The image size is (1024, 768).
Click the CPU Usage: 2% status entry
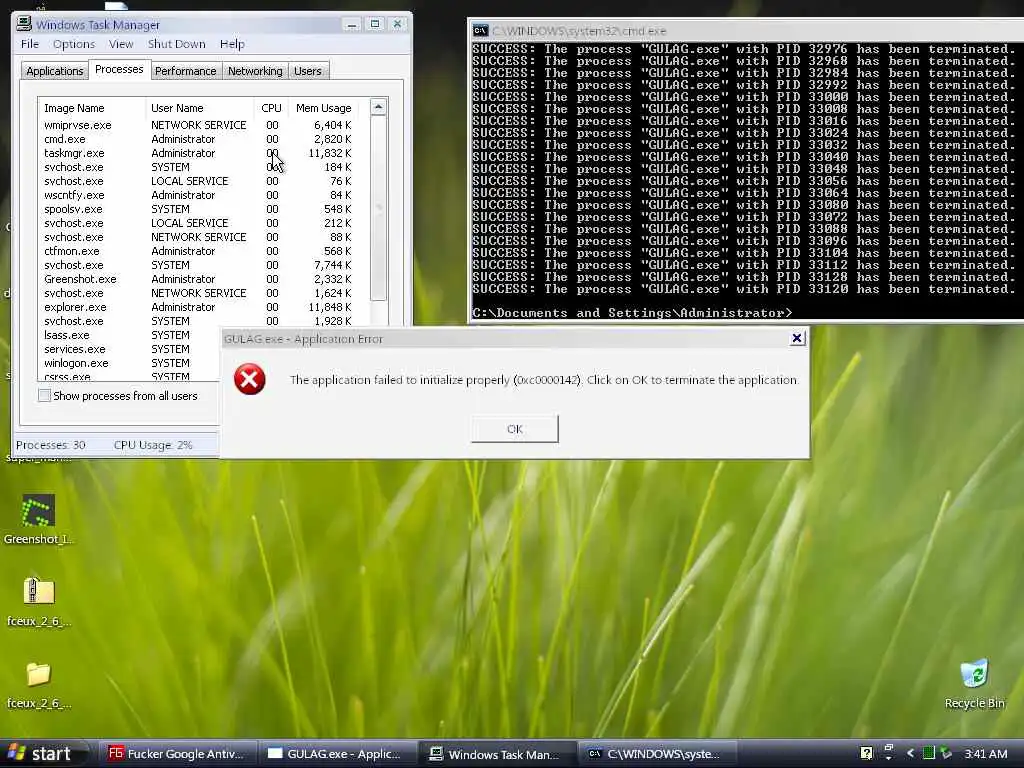(153, 445)
